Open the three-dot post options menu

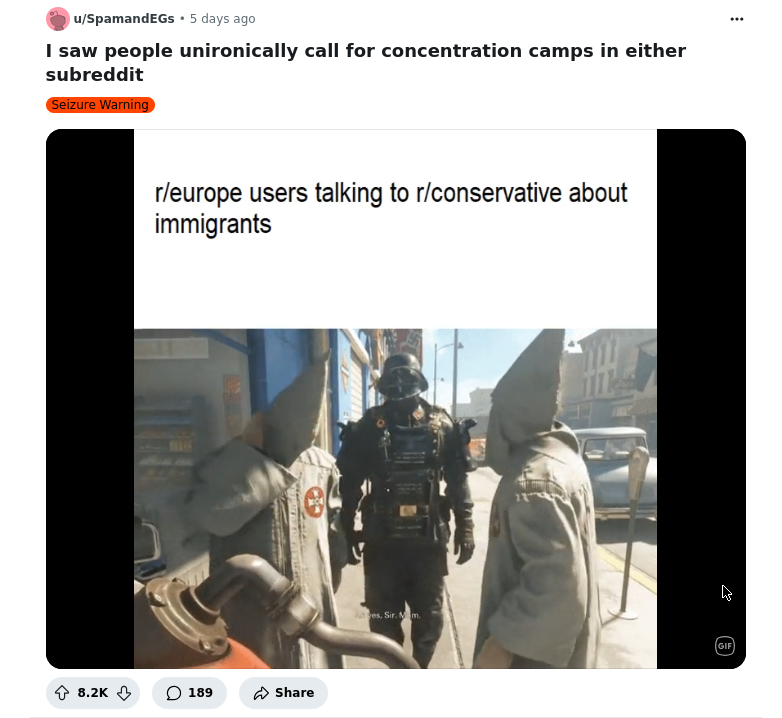coord(737,19)
